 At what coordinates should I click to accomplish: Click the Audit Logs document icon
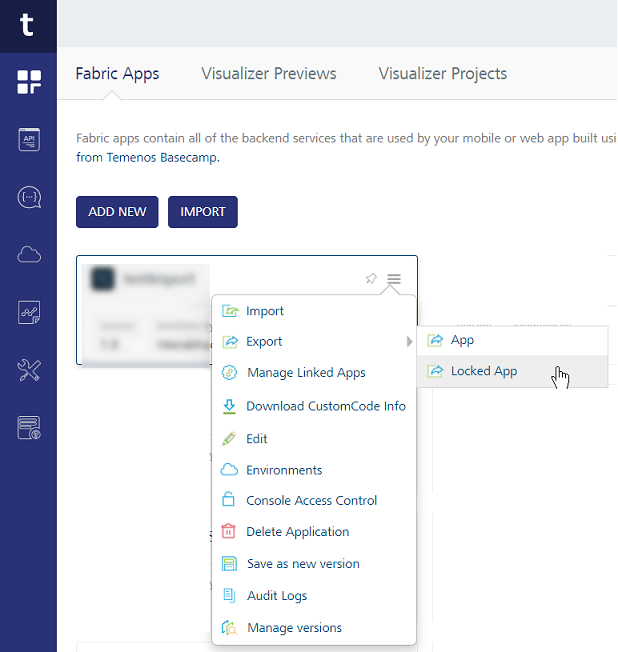229,595
